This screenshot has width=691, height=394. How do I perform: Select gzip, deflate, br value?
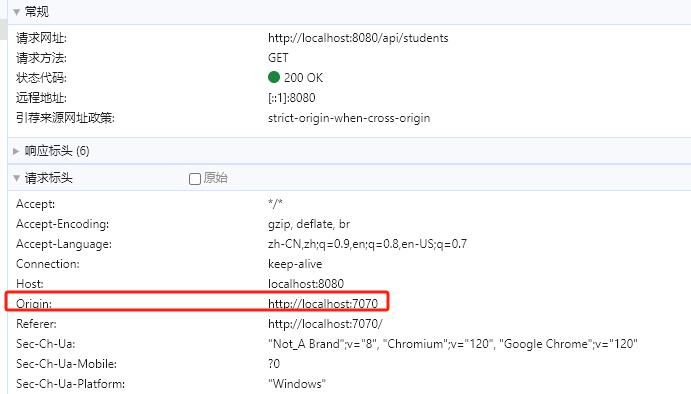309,224
